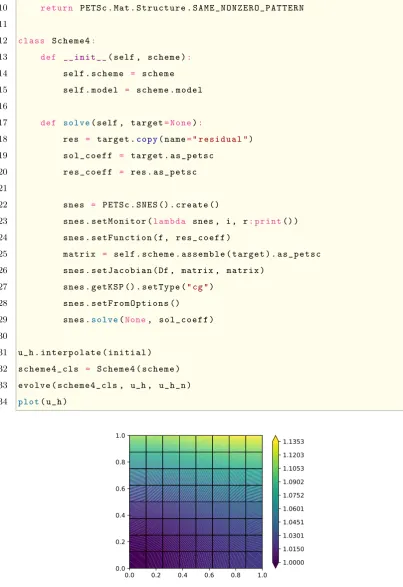Click colorbar label 1.1353
Viewport: 403px width, 587px height.
[293, 442]
